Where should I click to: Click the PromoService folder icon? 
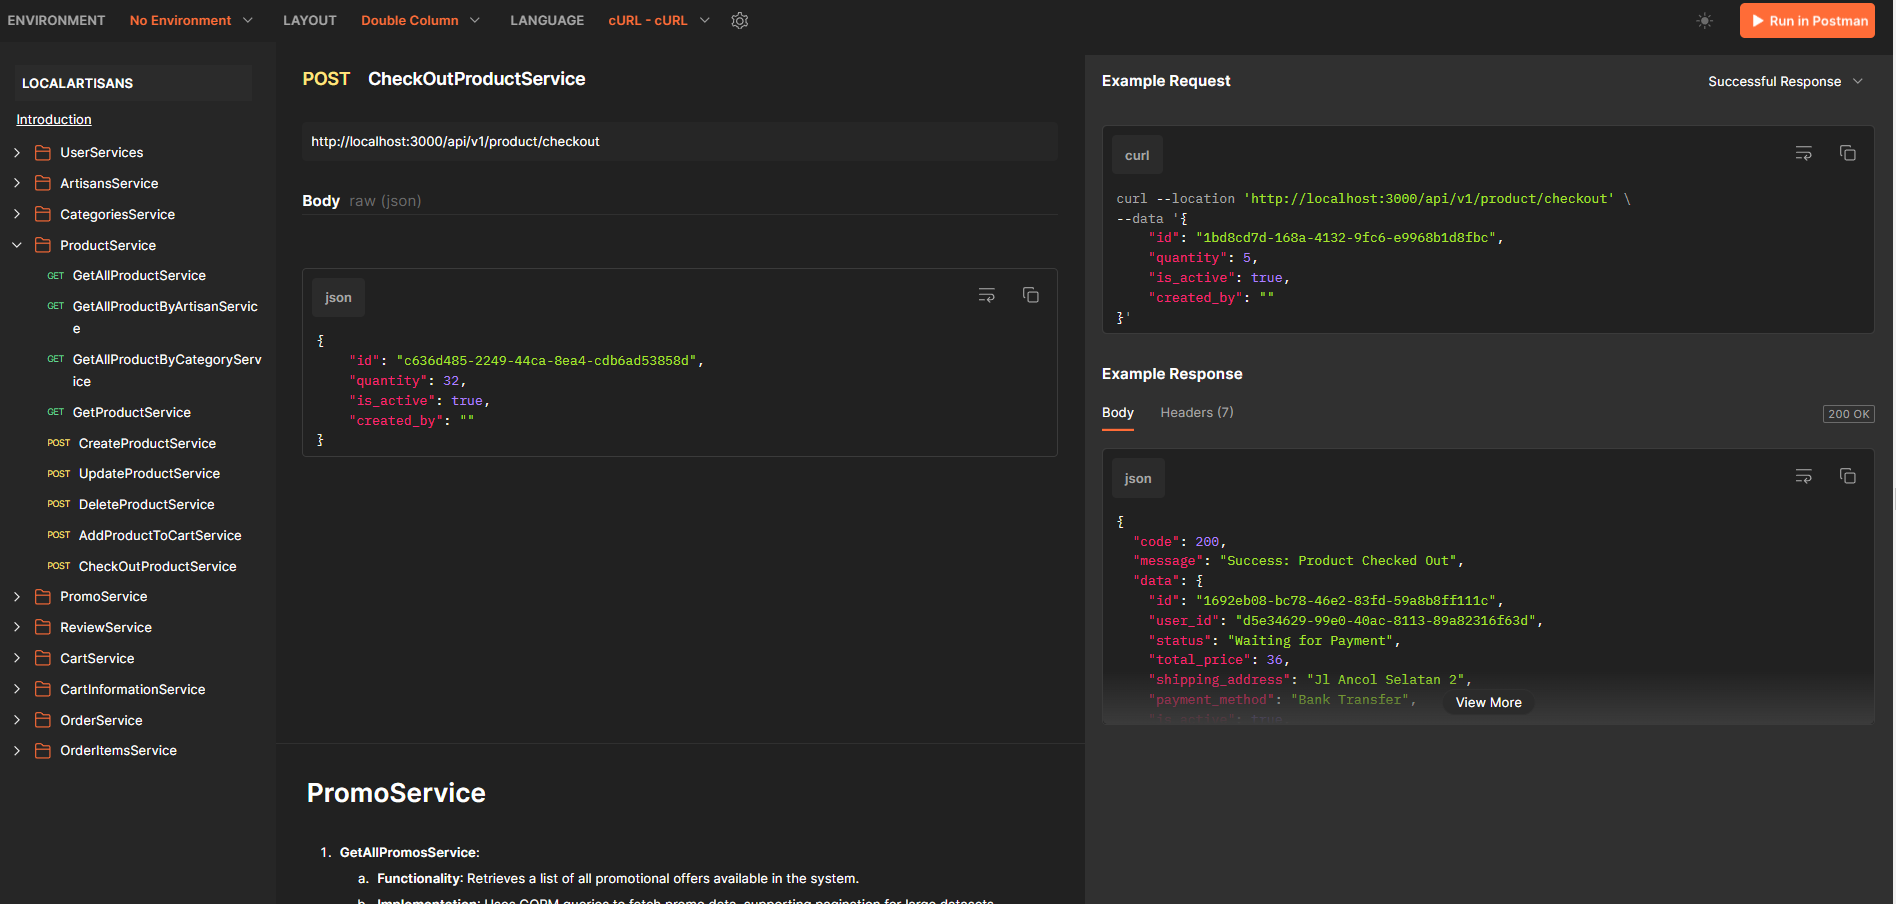(43, 596)
